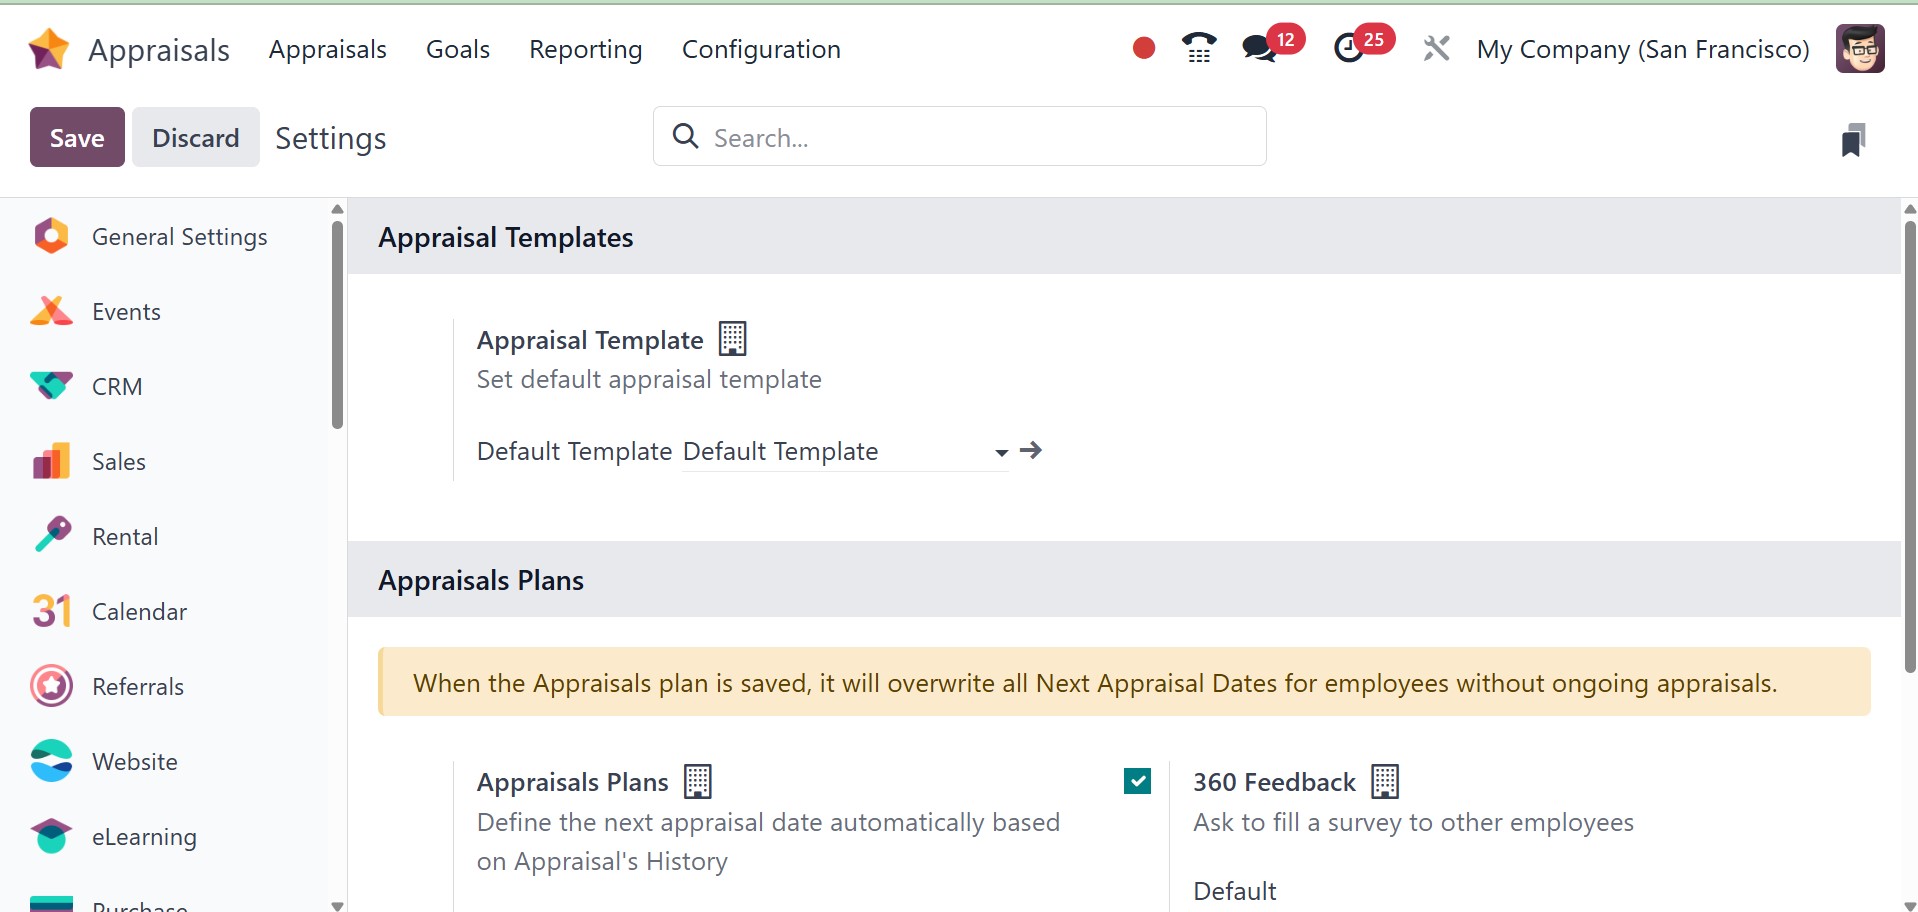Open the user avatar menu
This screenshot has height=912, width=1918.
(1860, 49)
